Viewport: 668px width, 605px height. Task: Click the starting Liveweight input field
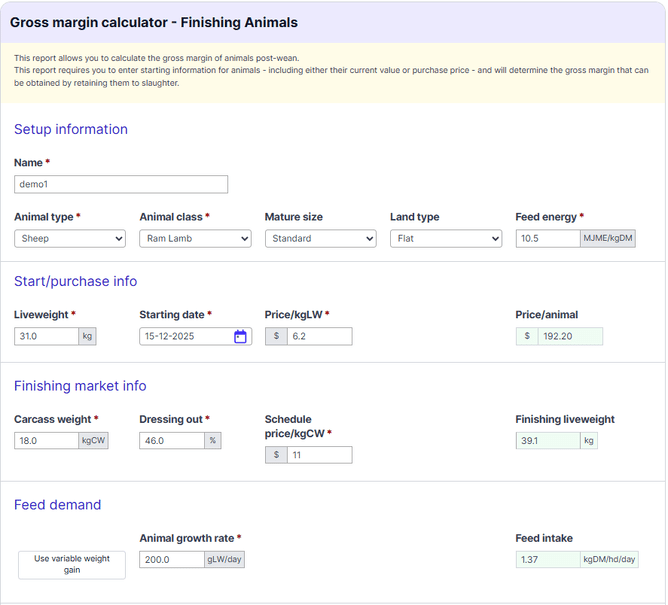pos(47,337)
